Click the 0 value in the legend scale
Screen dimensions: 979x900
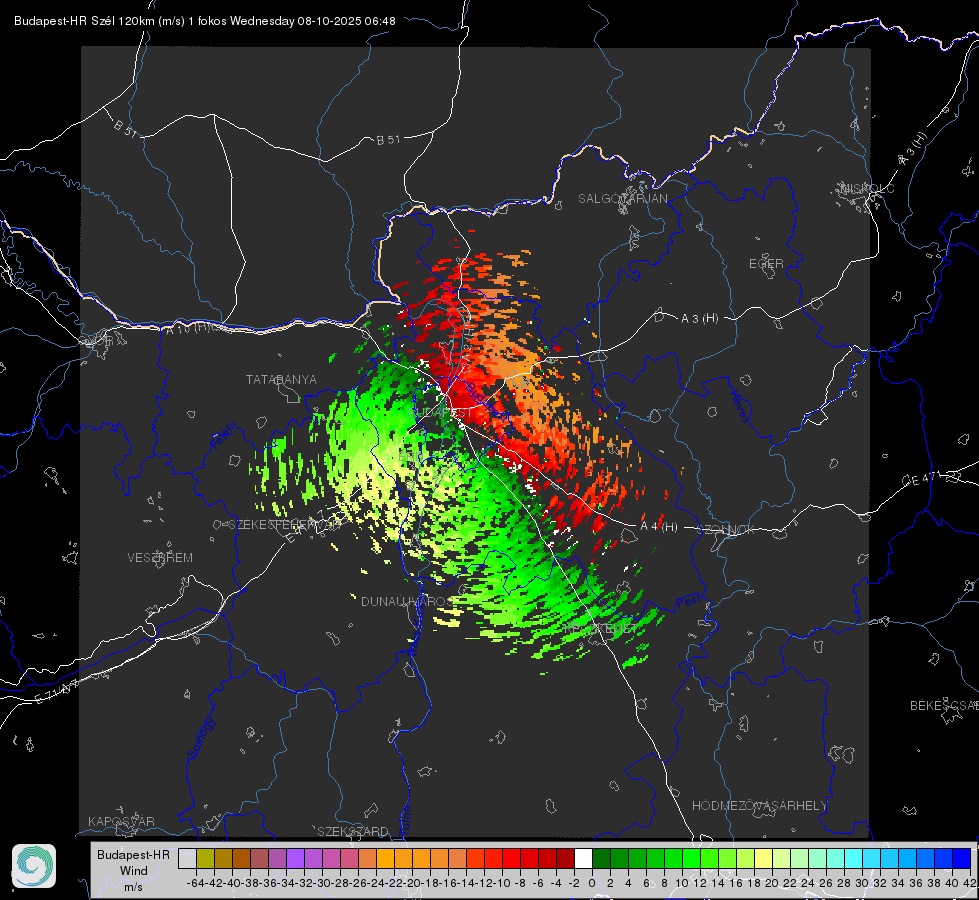[x=592, y=883]
